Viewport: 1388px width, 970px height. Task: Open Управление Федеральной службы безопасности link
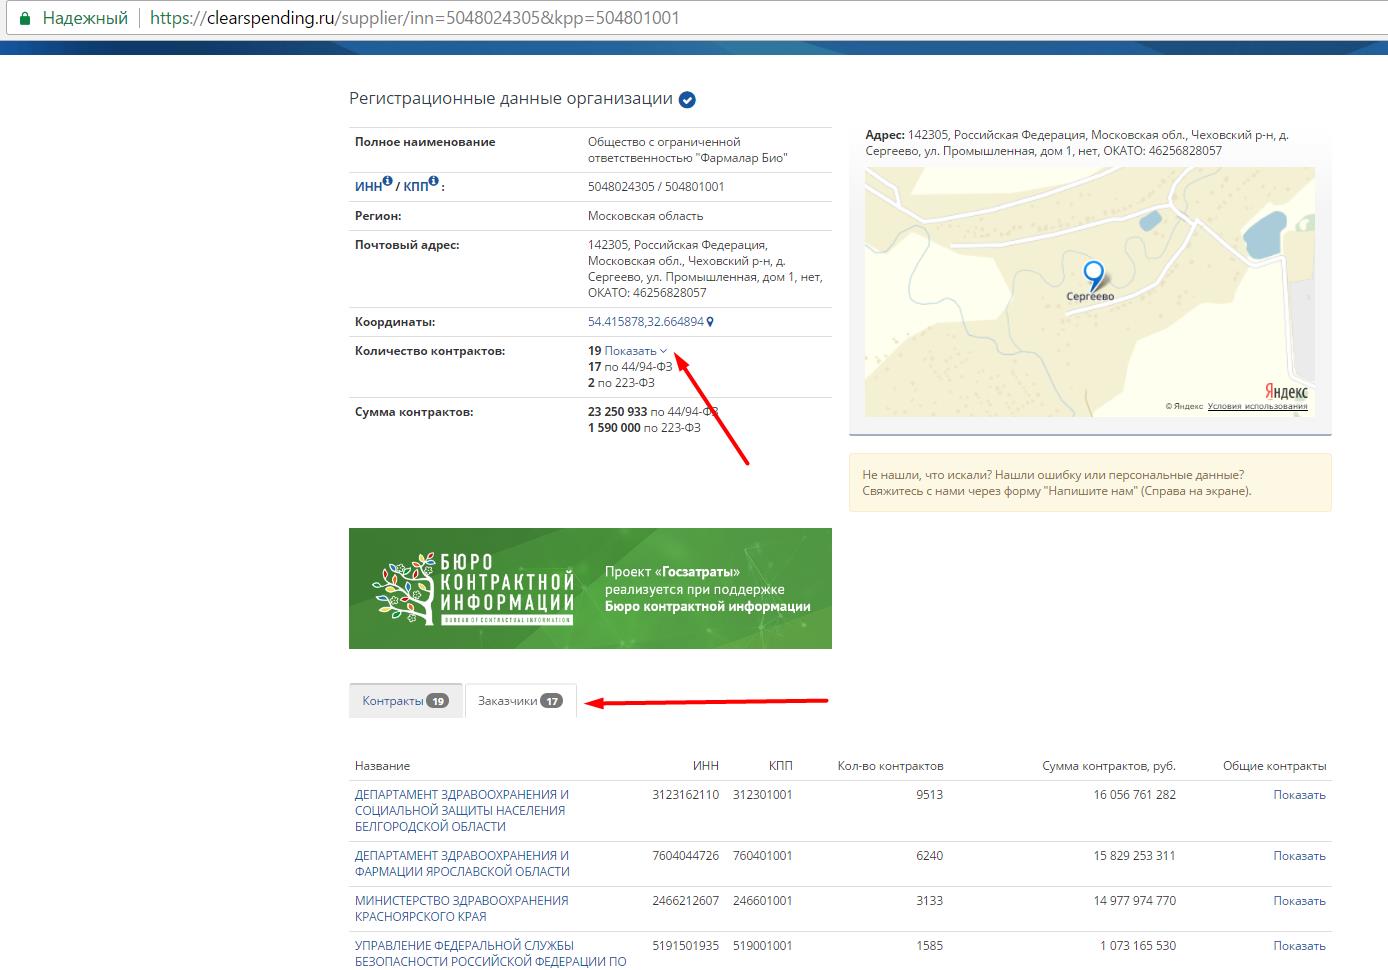(x=490, y=953)
